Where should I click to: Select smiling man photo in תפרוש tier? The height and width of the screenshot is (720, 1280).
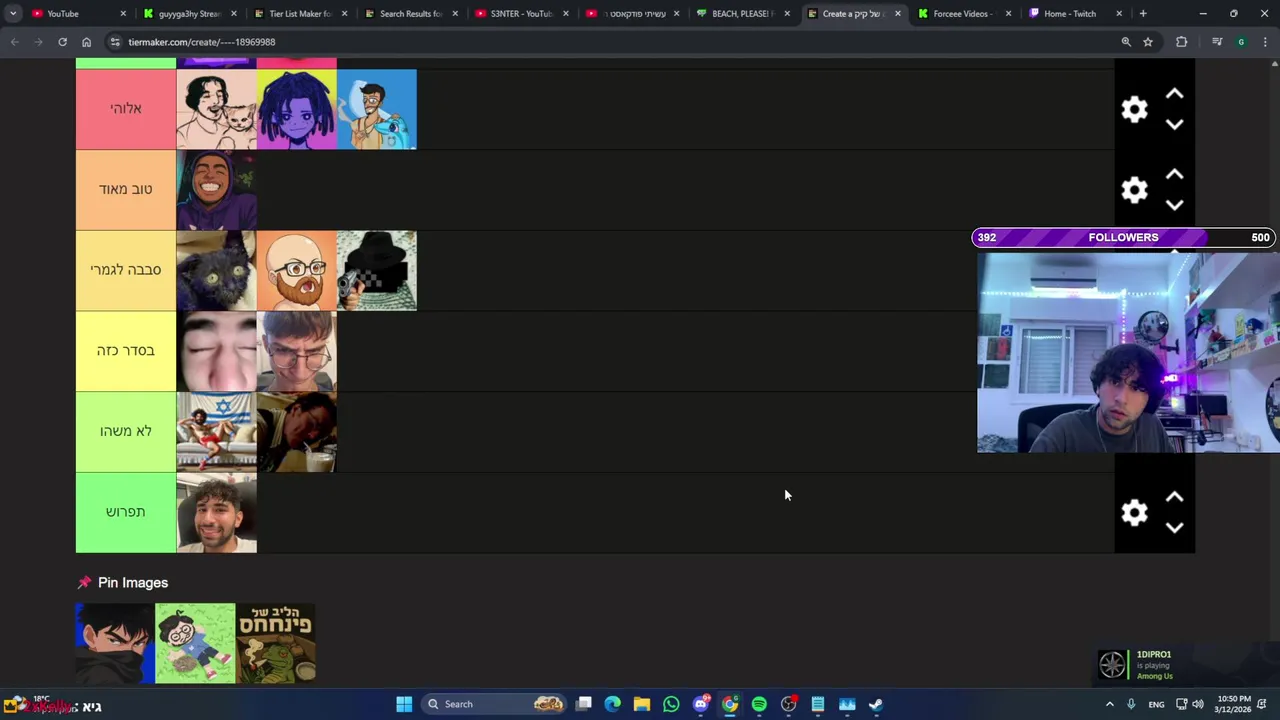[217, 512]
